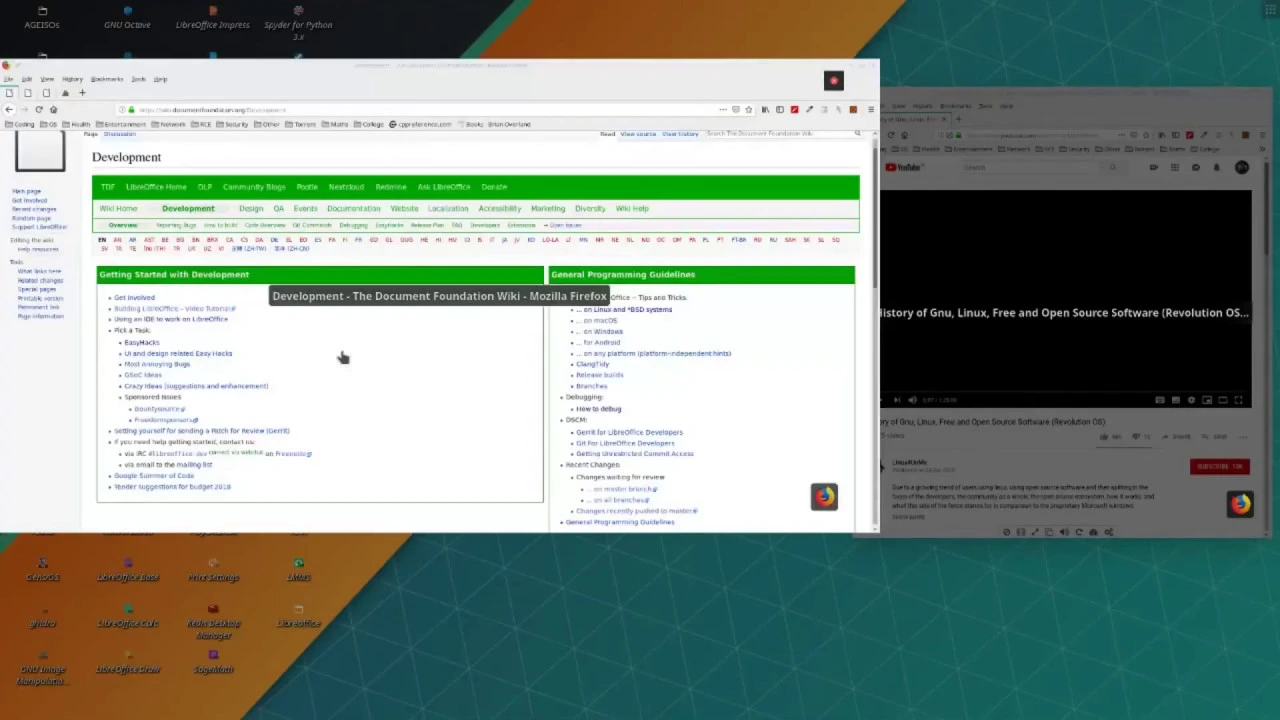Reload the Document Foundation wiki page
1280x720 pixels.
[38, 109]
